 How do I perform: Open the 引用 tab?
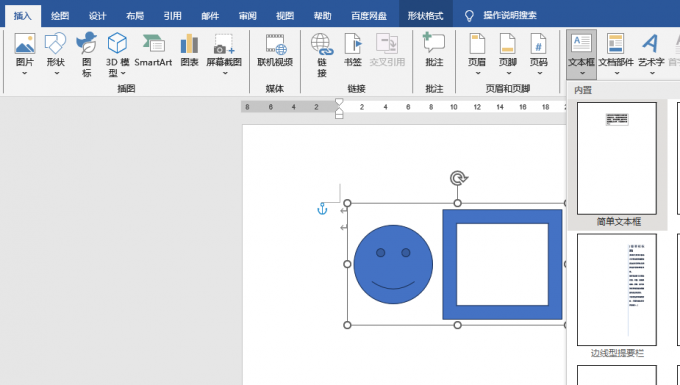(172, 16)
